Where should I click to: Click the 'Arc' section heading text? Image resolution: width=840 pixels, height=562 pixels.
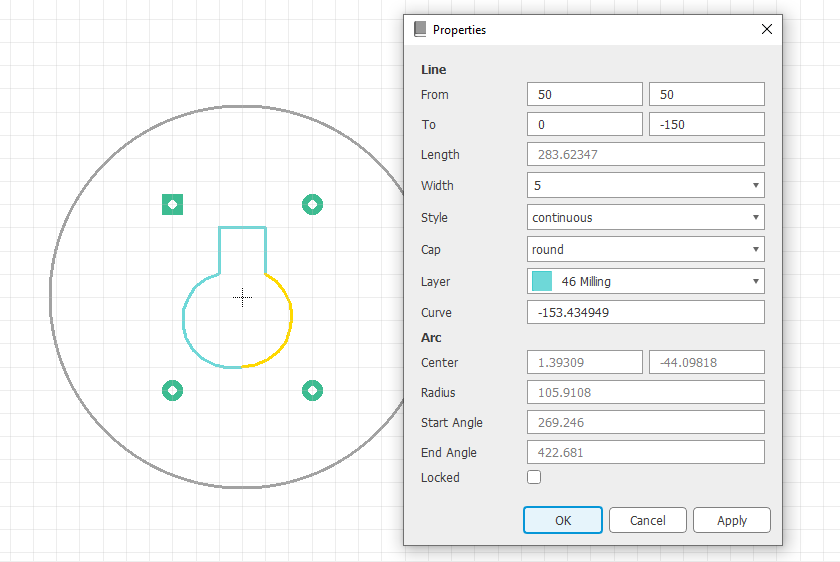(x=431, y=338)
